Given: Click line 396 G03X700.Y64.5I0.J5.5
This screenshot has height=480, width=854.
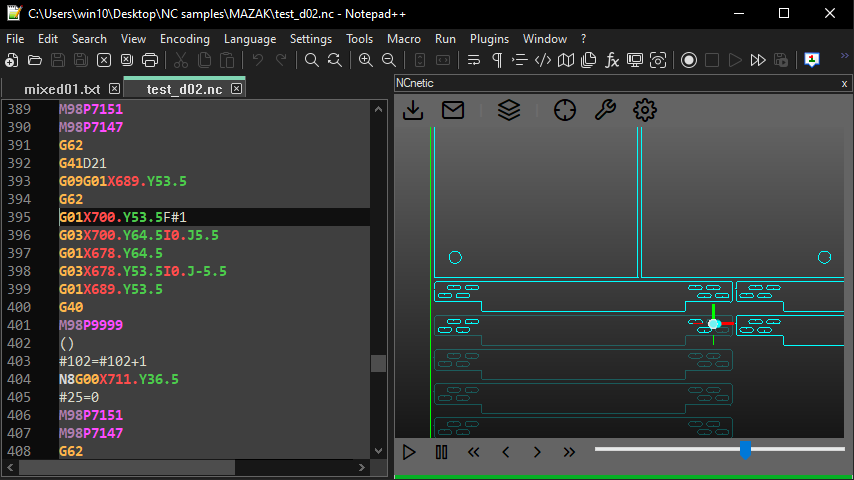Looking at the screenshot, I should [139, 235].
